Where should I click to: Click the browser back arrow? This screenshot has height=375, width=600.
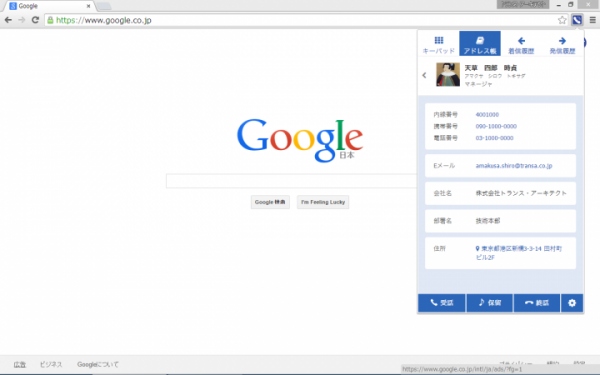click(8, 20)
